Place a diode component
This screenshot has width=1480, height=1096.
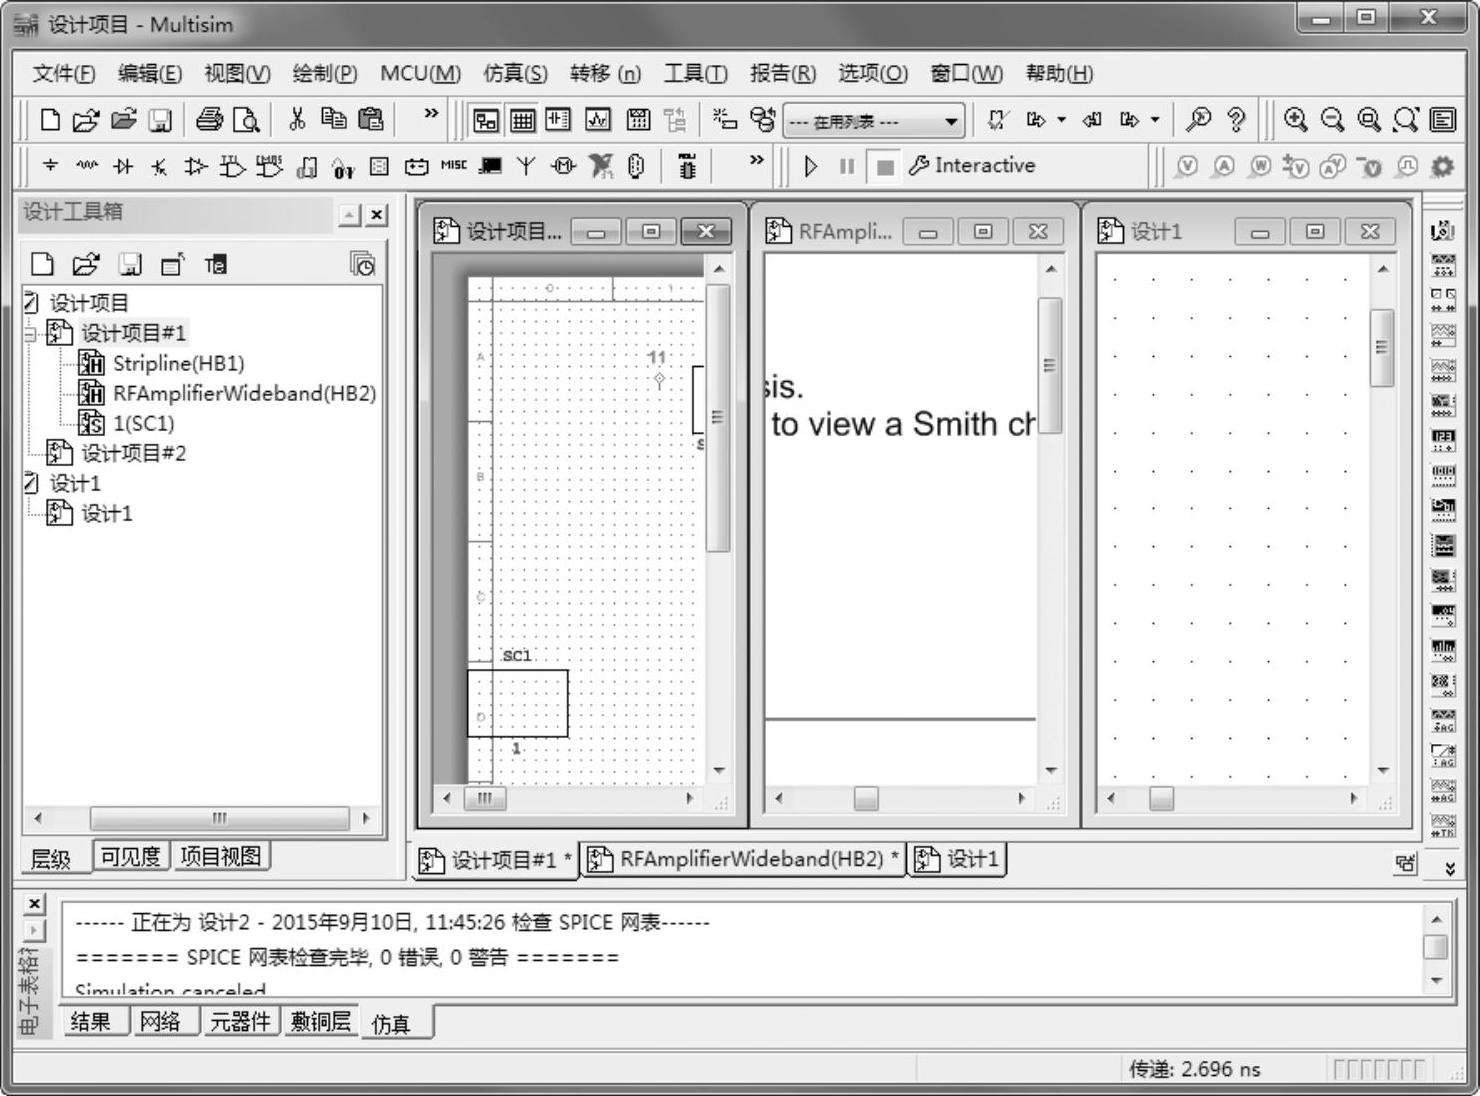(x=122, y=166)
